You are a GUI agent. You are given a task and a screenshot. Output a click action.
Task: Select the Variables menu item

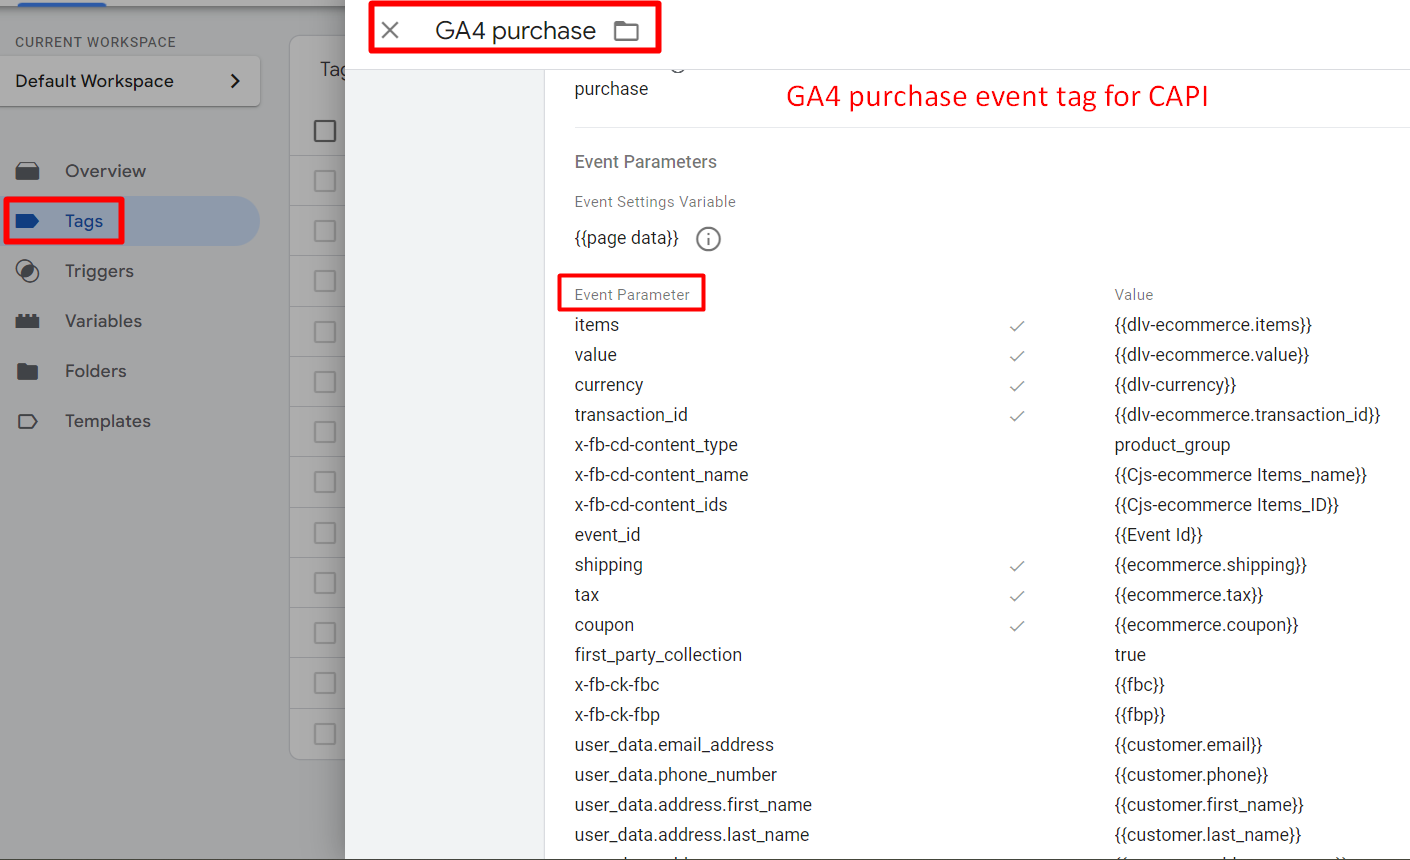click(x=103, y=321)
